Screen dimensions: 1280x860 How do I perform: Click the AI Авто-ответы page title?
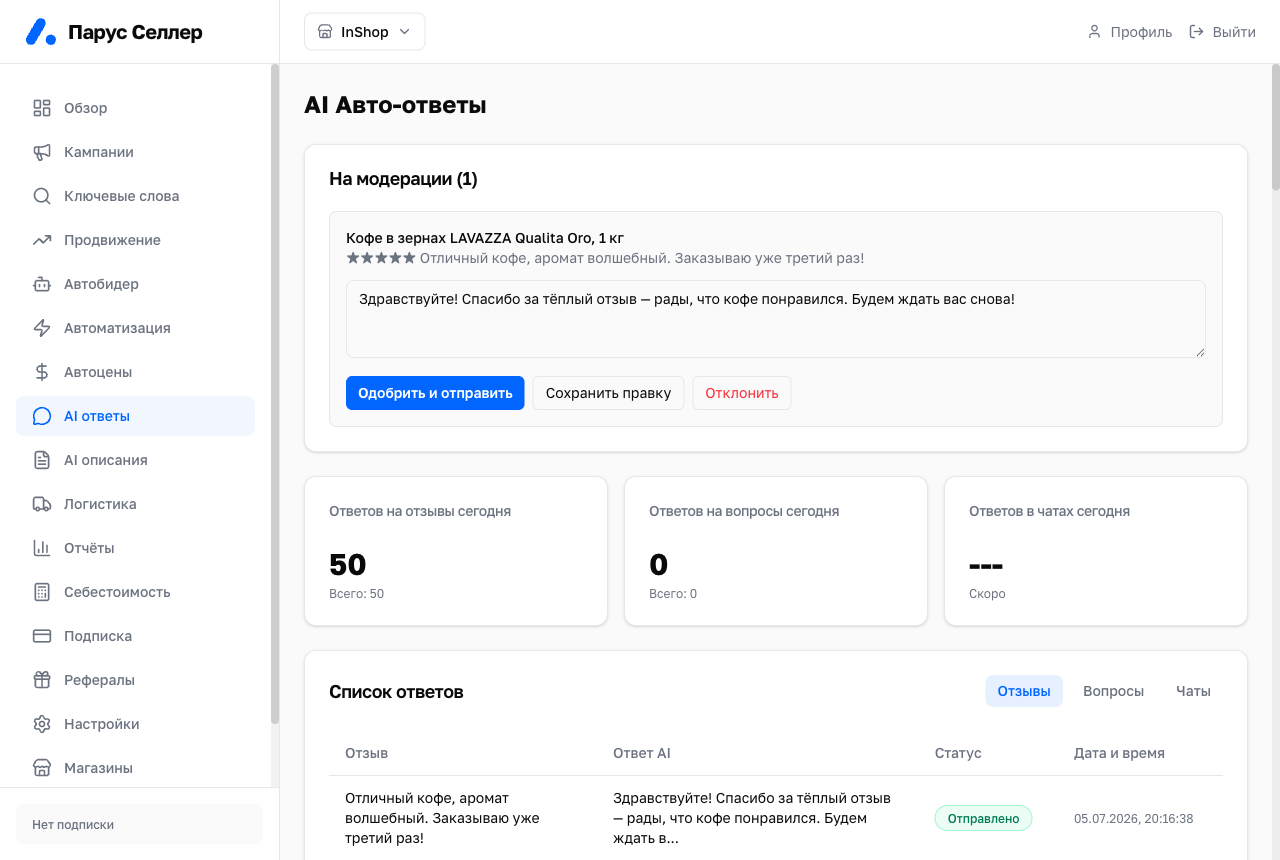[395, 105]
